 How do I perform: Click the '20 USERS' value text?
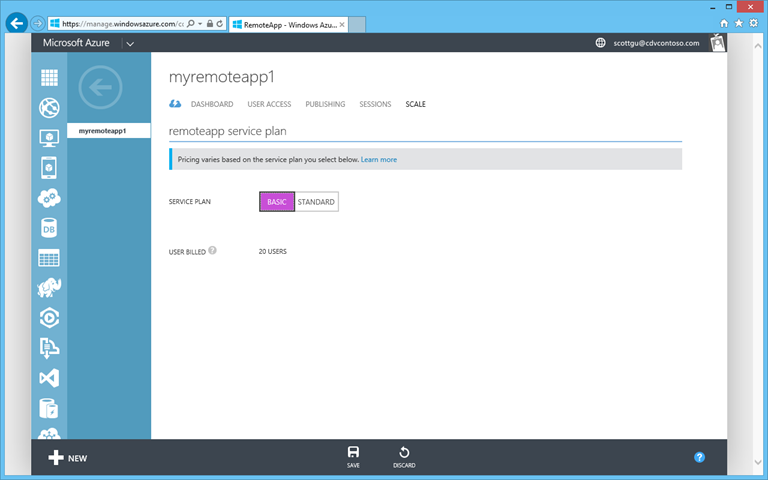tap(273, 251)
